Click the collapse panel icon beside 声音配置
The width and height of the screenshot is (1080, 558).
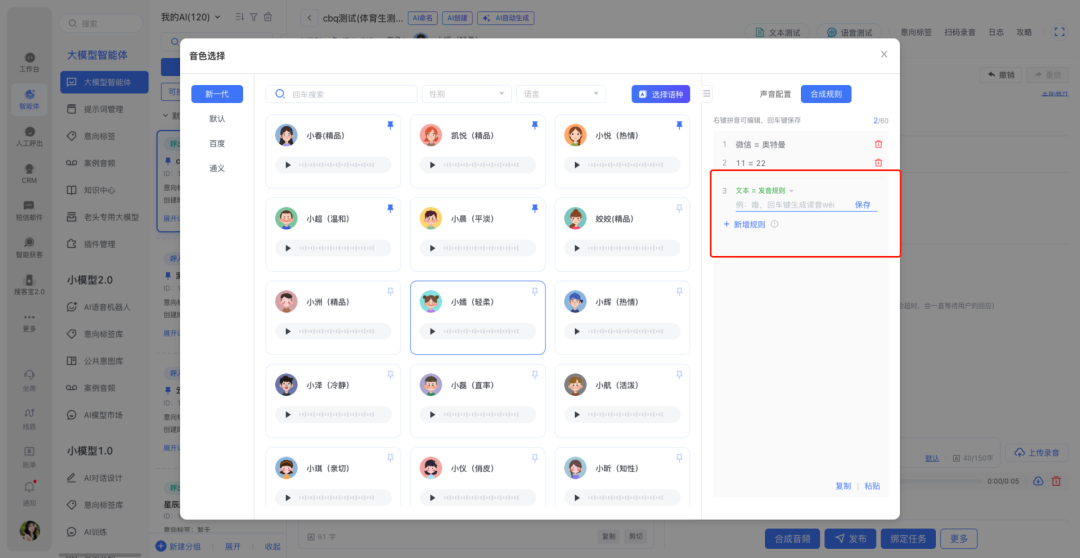708,94
